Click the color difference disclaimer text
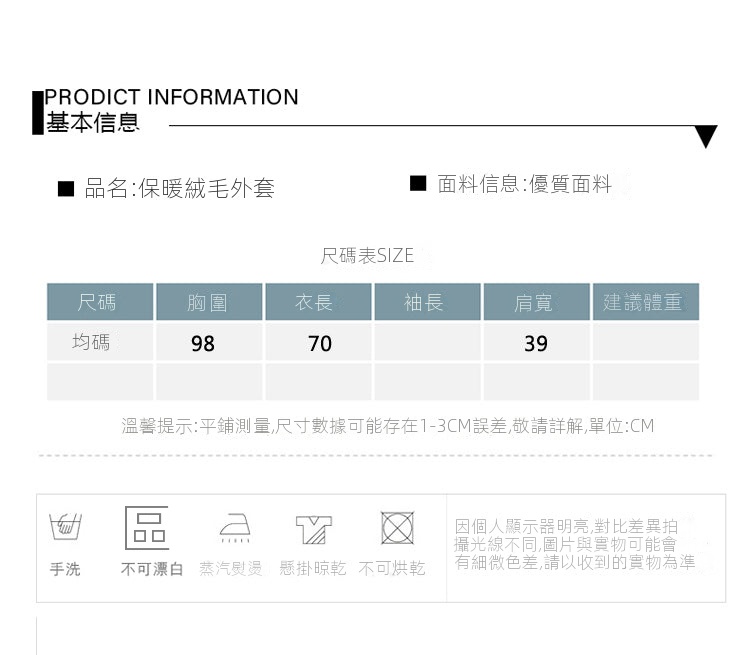Screen dimensions: 750x655 tap(574, 544)
